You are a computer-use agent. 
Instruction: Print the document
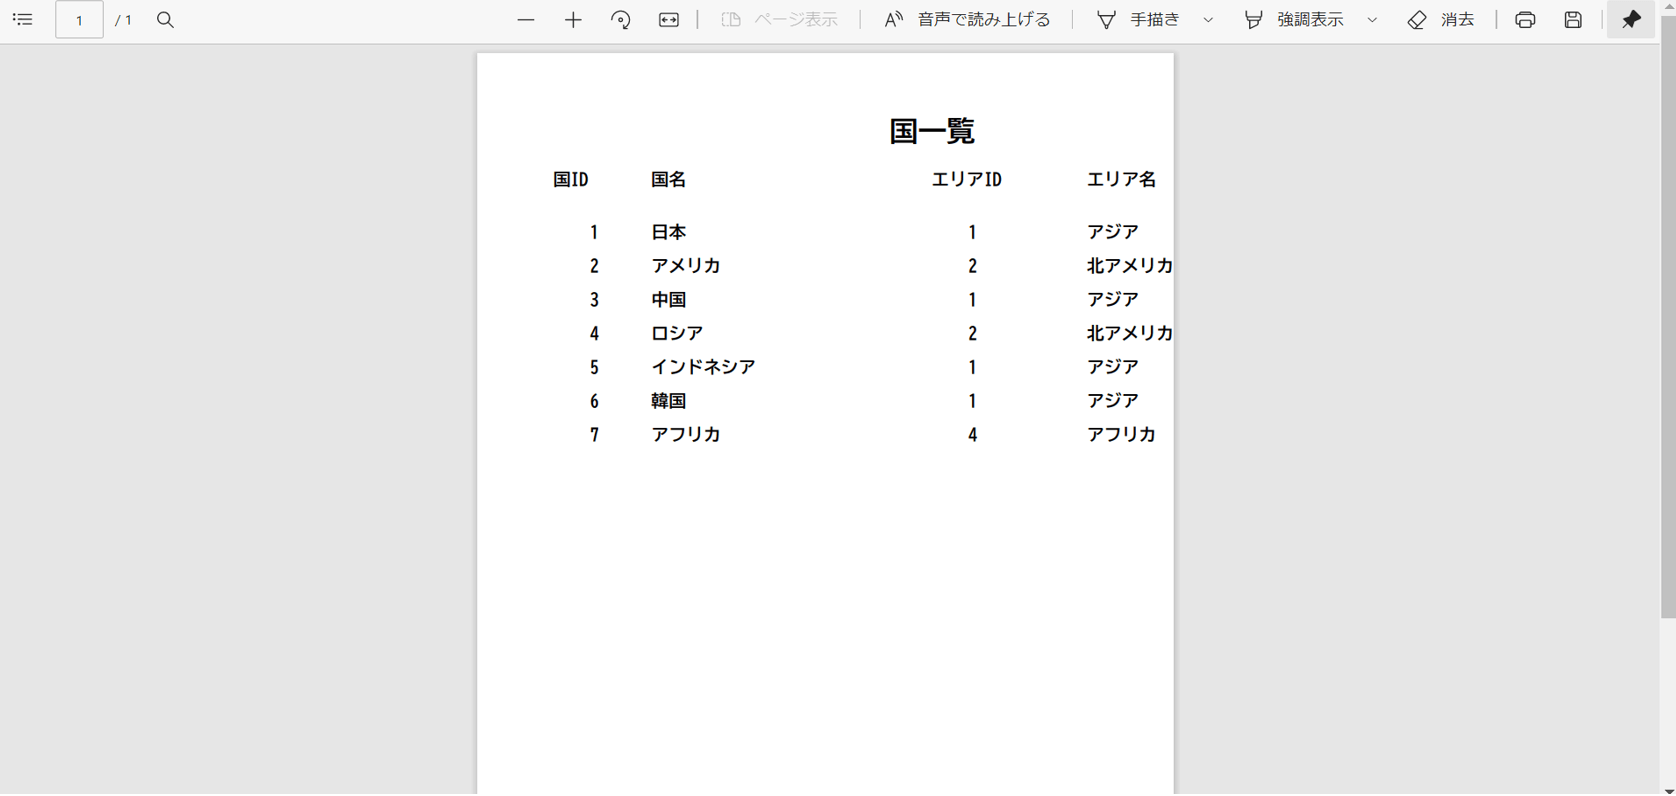[x=1525, y=20]
